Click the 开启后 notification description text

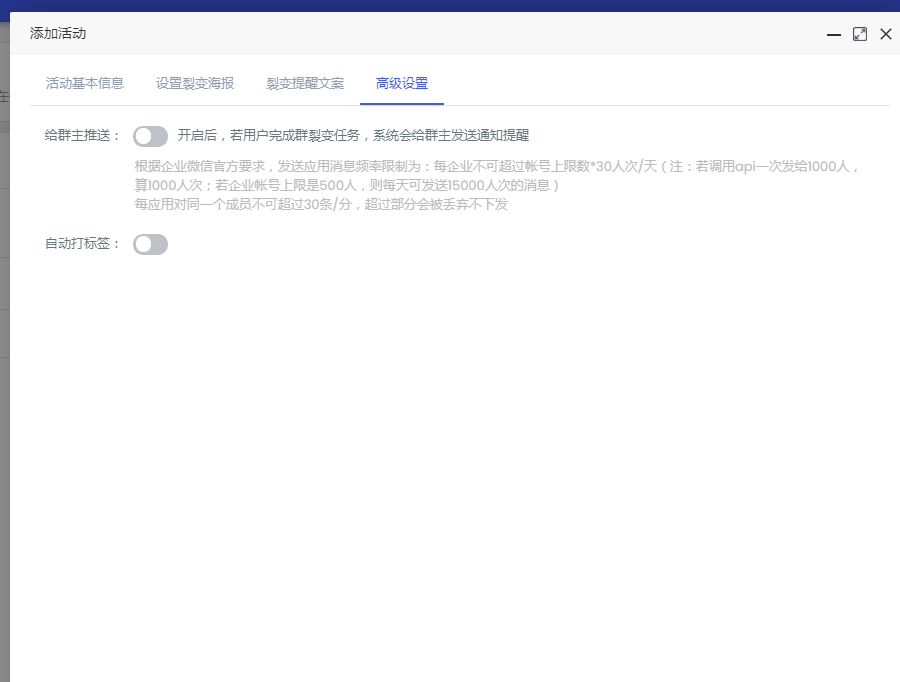(353, 135)
